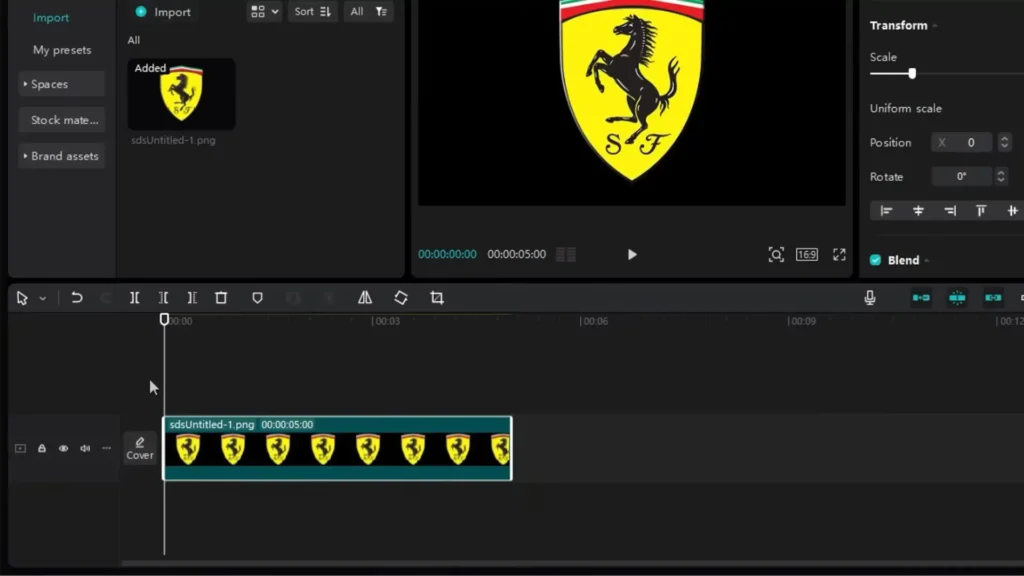The height and width of the screenshot is (576, 1024).
Task: Open the All filter menu
Action: pyautogui.click(x=368, y=12)
